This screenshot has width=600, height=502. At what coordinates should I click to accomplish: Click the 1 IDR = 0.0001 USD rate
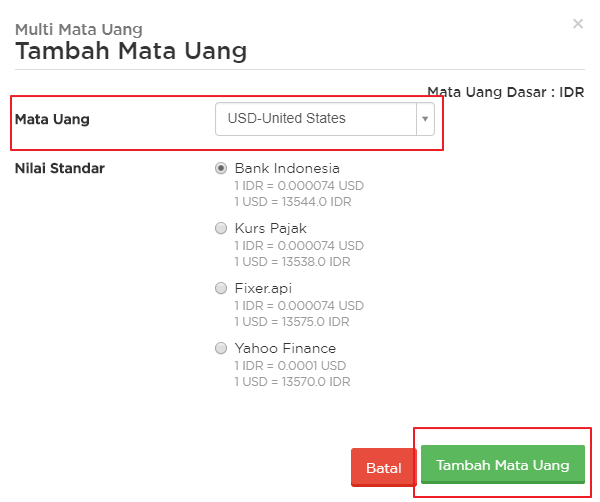(290, 366)
